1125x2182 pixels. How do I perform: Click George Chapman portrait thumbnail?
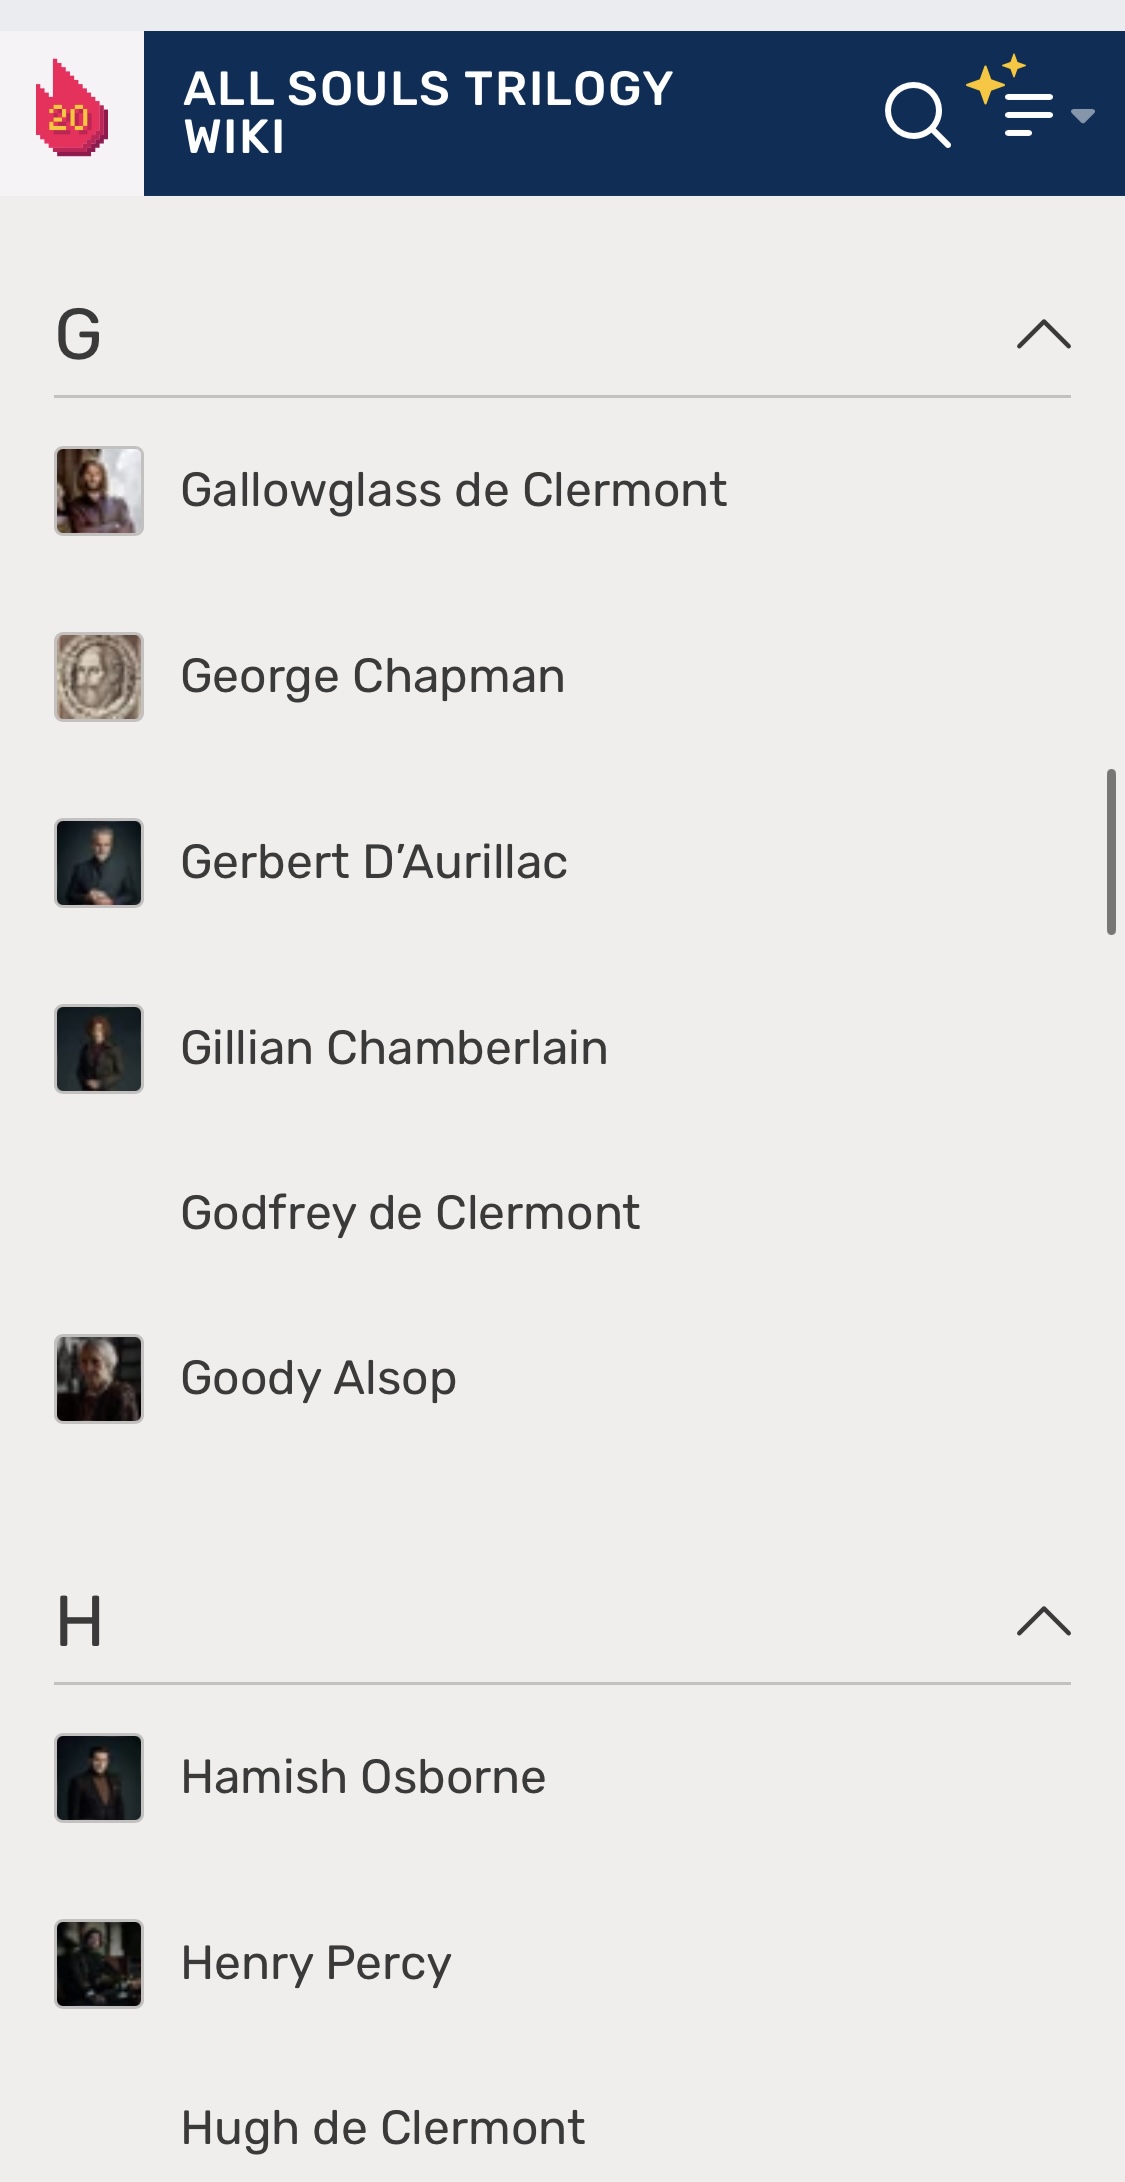[99, 677]
